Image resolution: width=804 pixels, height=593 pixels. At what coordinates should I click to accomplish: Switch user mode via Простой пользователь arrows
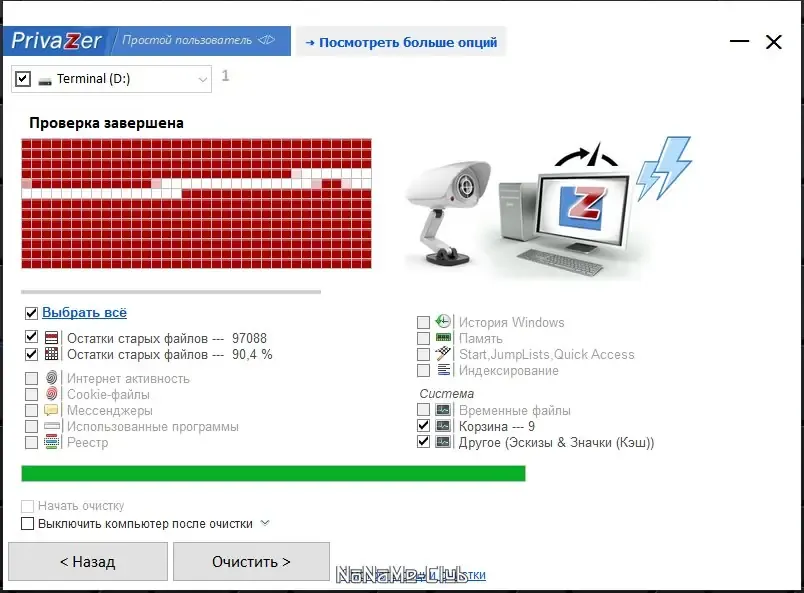(267, 40)
